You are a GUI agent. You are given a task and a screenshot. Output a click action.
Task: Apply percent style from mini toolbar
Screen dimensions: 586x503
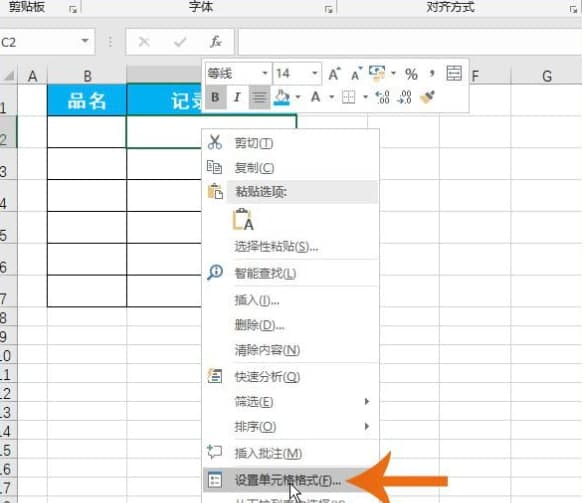coord(411,74)
